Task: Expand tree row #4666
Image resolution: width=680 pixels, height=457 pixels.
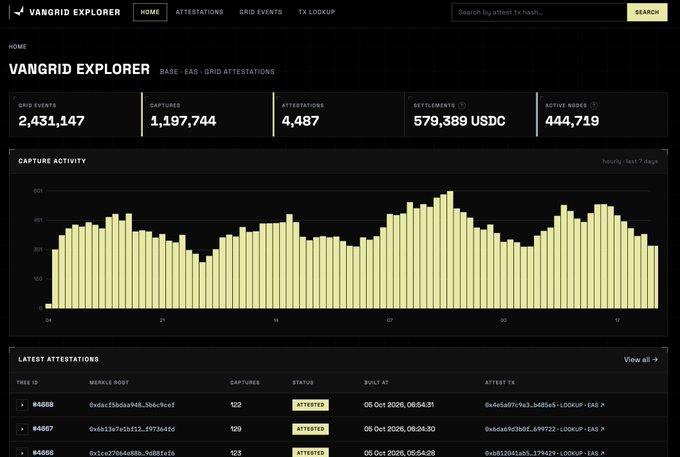Action: [22, 453]
